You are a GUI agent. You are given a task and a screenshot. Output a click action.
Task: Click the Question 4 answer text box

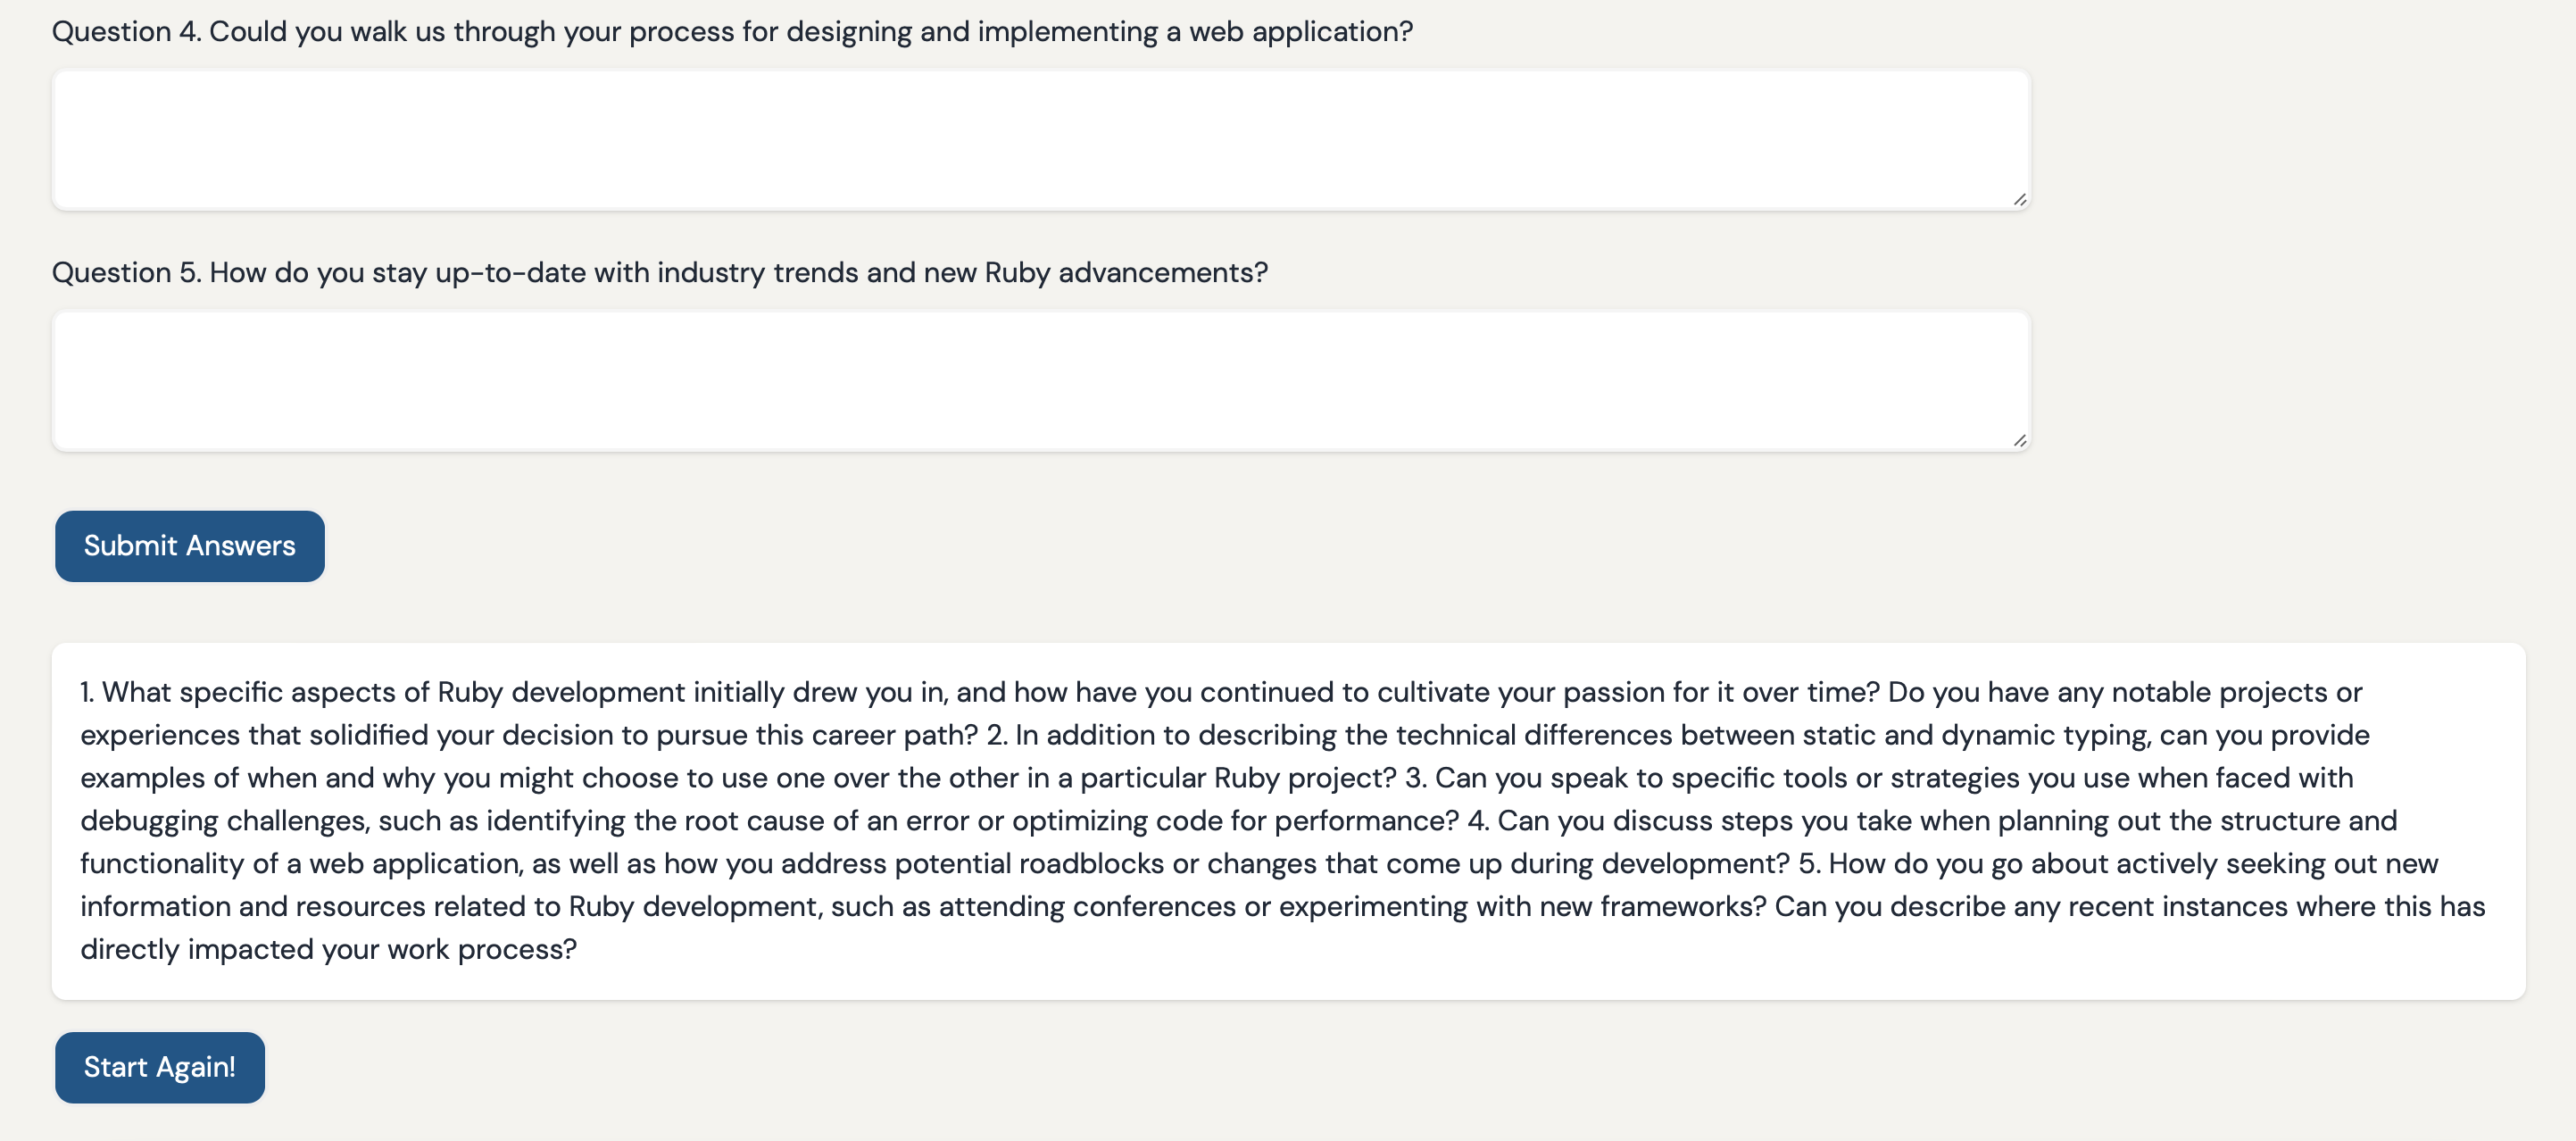coord(1040,140)
